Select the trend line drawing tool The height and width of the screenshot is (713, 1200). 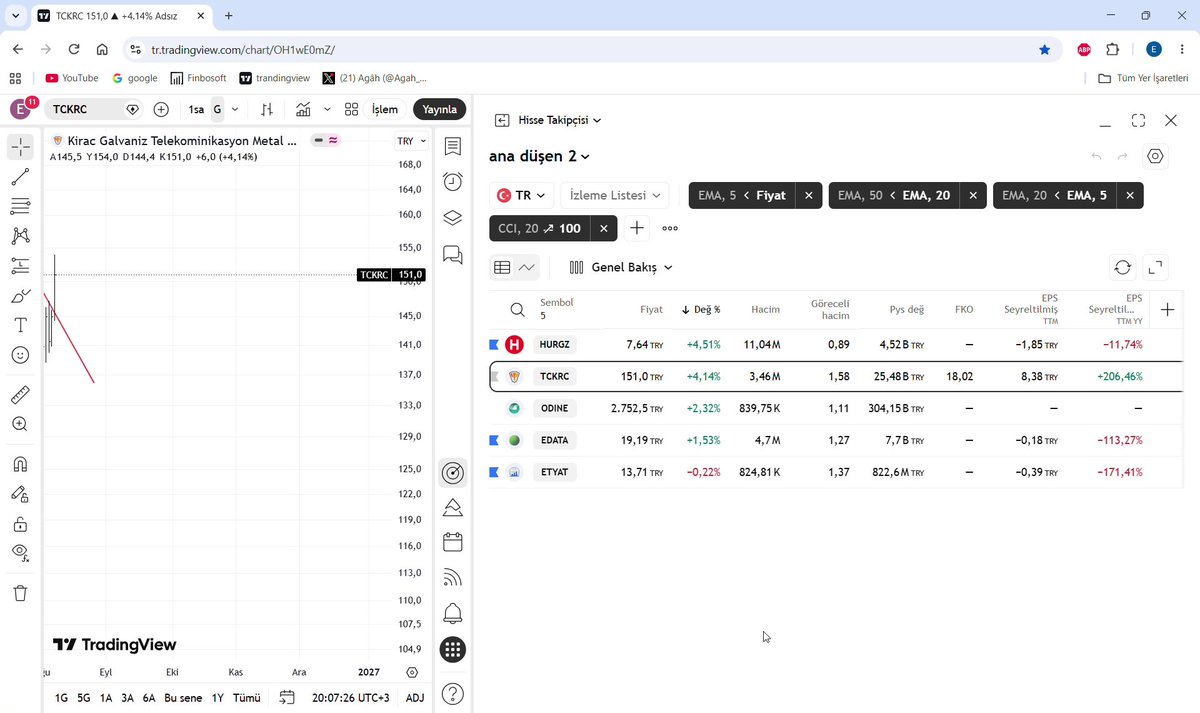[x=20, y=177]
